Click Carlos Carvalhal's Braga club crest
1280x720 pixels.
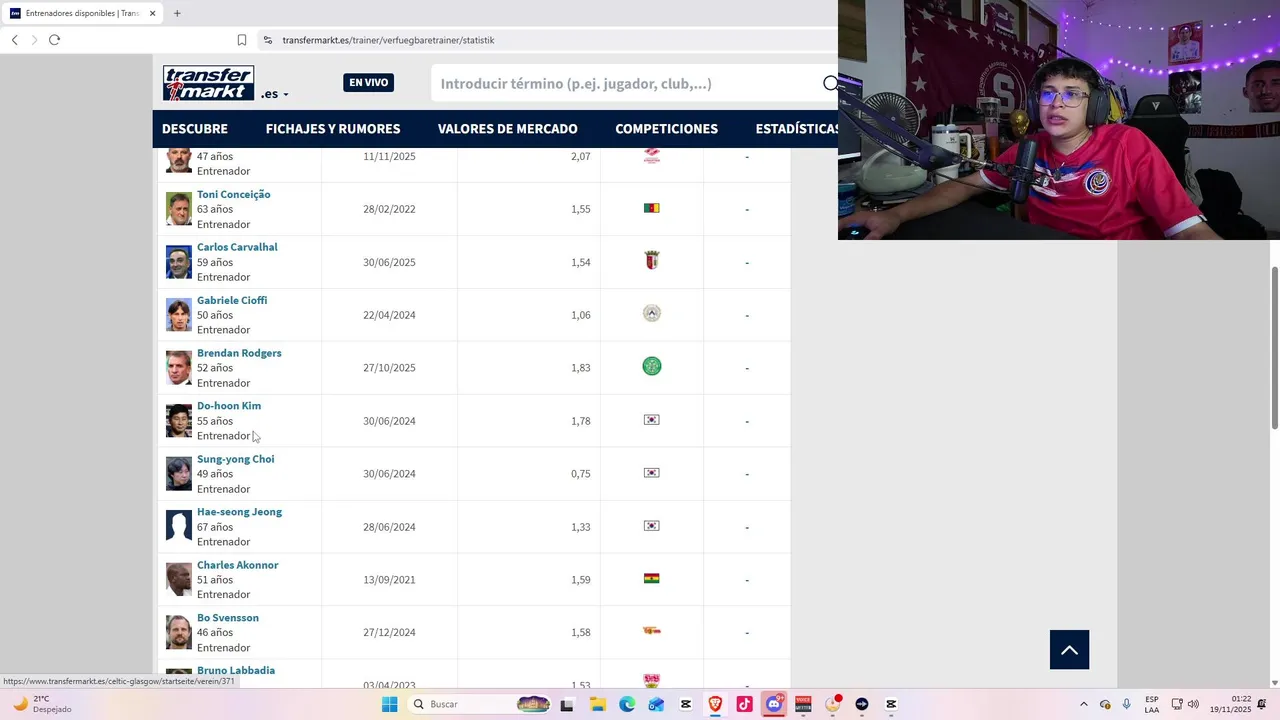(x=652, y=261)
